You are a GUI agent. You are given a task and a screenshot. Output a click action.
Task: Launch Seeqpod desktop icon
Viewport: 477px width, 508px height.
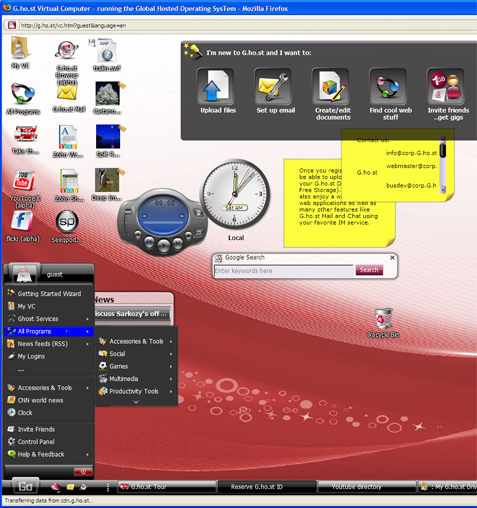[x=67, y=222]
